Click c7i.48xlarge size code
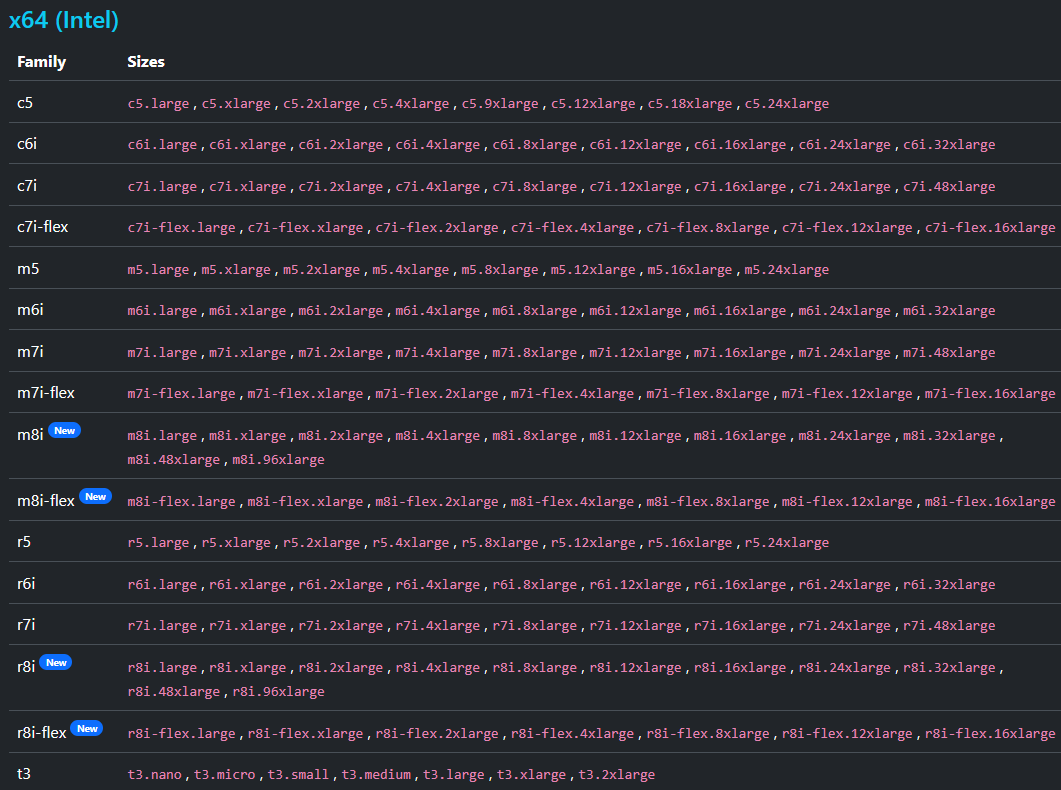Image resolution: width=1061 pixels, height=790 pixels. 949,187
